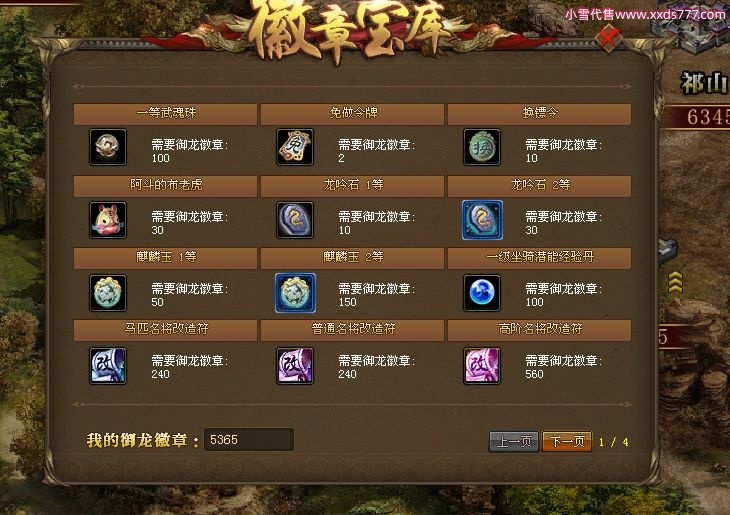The image size is (730, 515).
Task: Pick the 普通名将改造符 purple scroll icon
Action: tap(295, 366)
